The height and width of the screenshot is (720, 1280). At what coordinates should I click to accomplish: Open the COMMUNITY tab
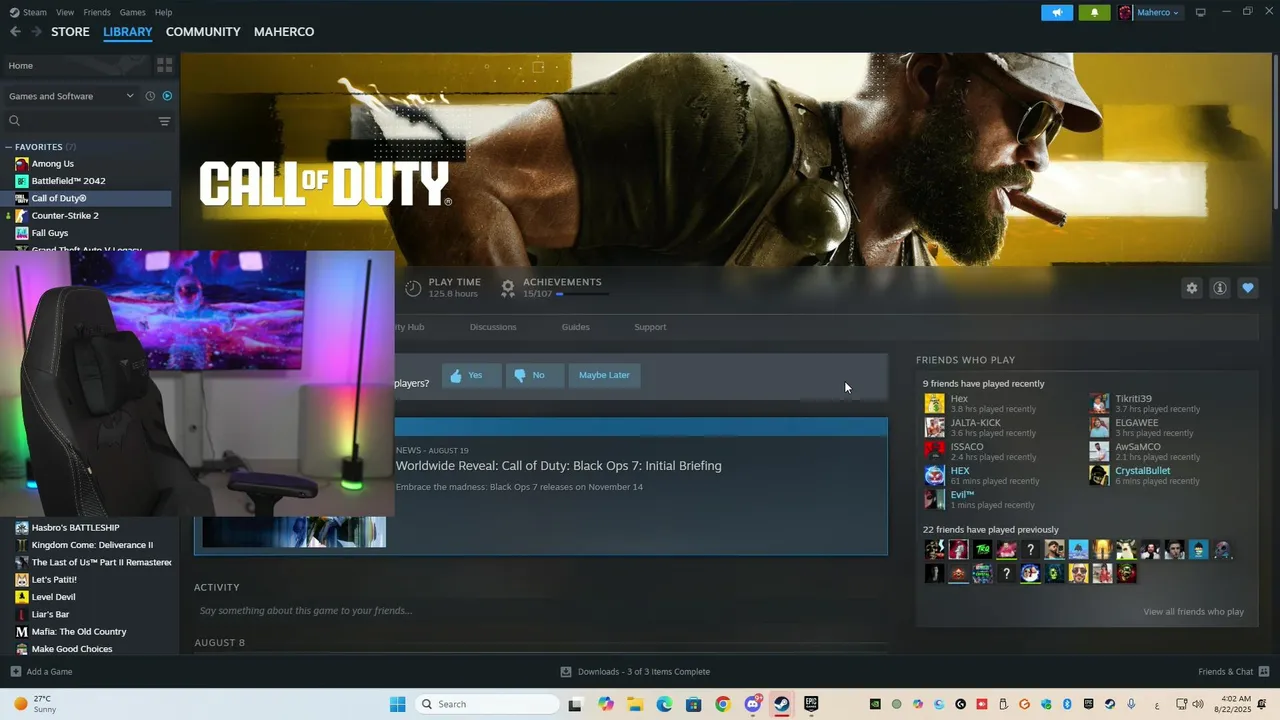pyautogui.click(x=203, y=32)
